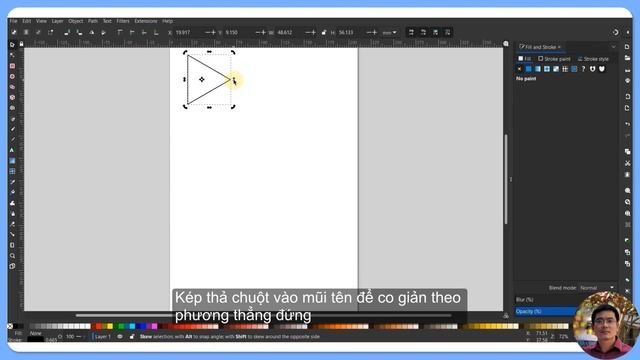The height and width of the screenshot is (360, 640).
Task: Pick the yellow palette swatch
Action: point(110,326)
